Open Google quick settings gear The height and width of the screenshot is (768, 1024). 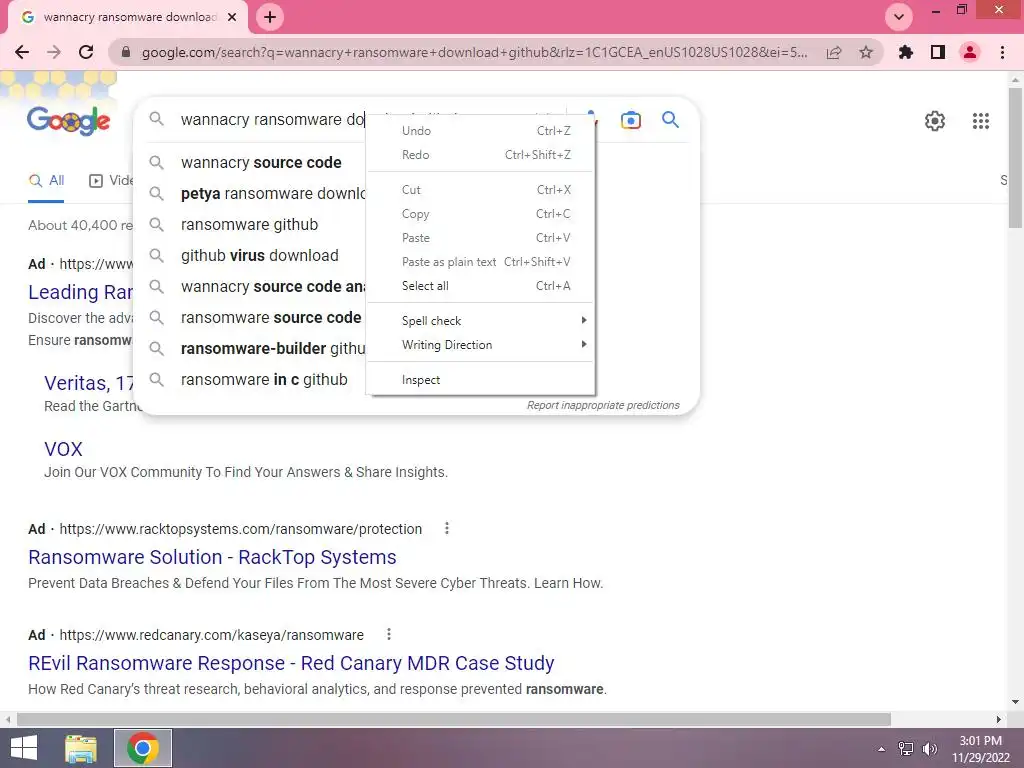[935, 121]
